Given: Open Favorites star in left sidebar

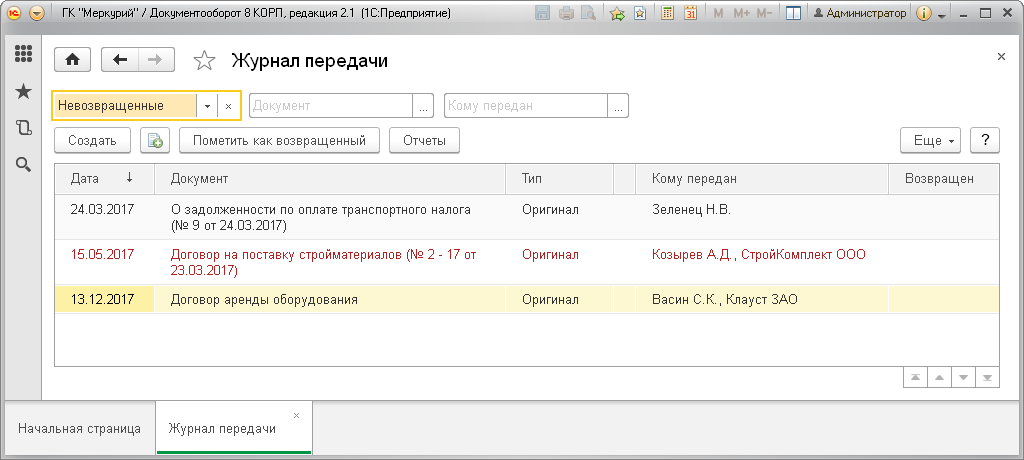Looking at the screenshot, I should point(24,91).
